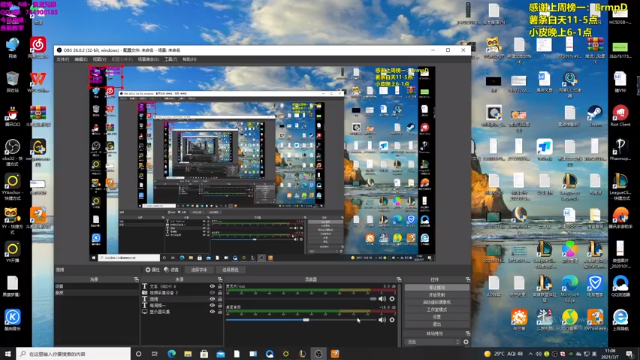Click the 桌面音频 volume slider handle
This screenshot has width=640, height=360.
pyautogui.click(x=306, y=320)
